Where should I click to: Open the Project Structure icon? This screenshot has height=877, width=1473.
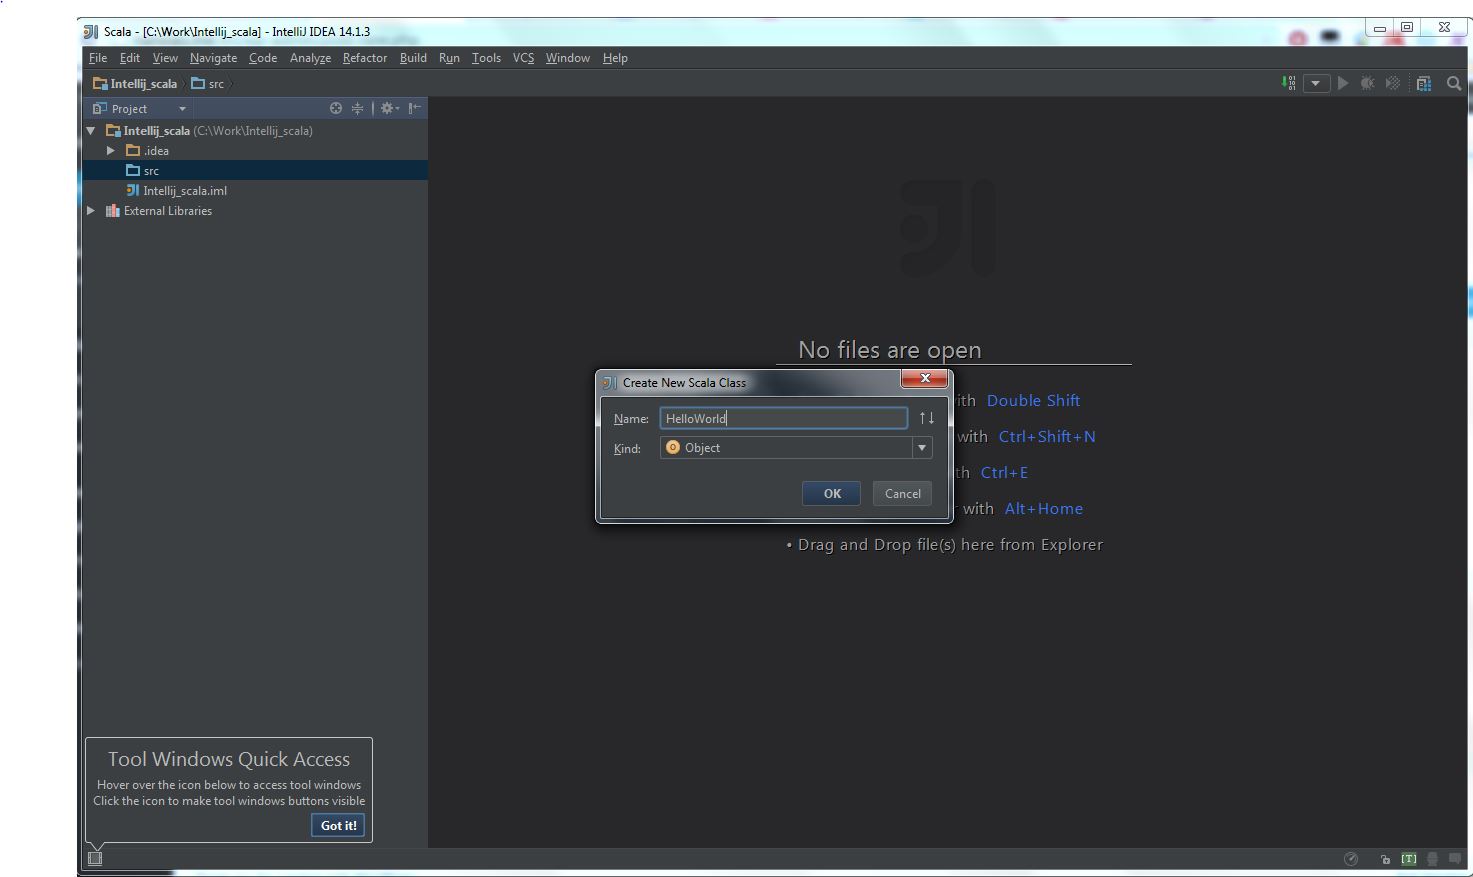(x=1424, y=83)
